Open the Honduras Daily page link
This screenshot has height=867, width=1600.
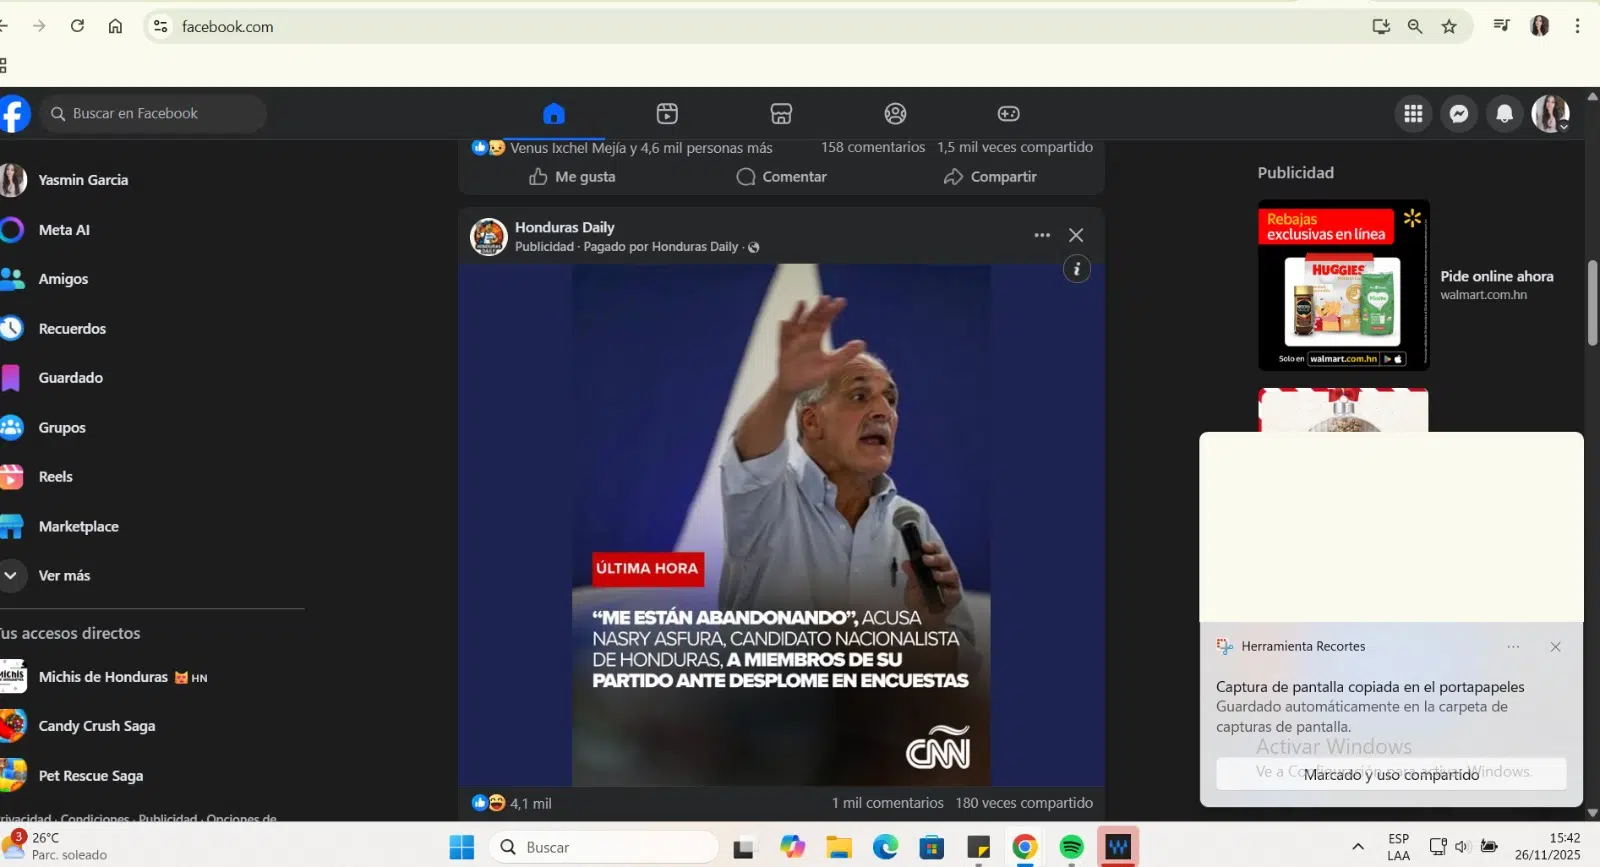(564, 227)
